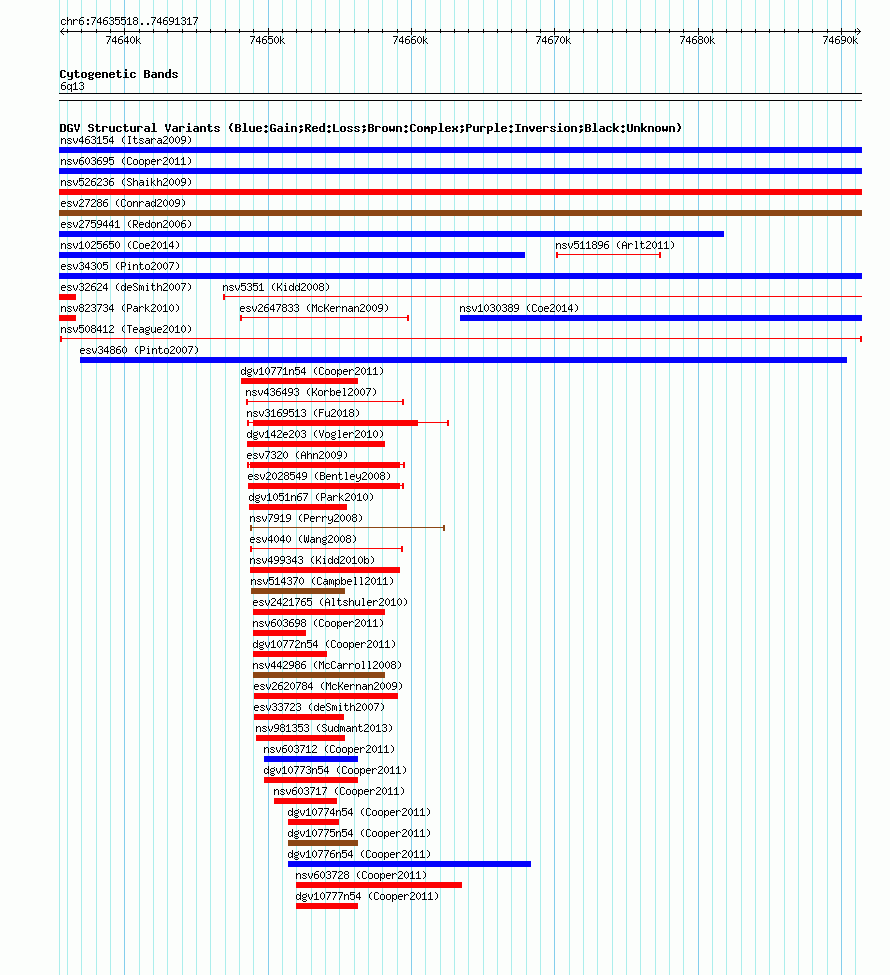Viewport: 890px width, 975px height.
Task: Open the dgv10772n54 (Cooper2011) variant label
Action: 324,644
